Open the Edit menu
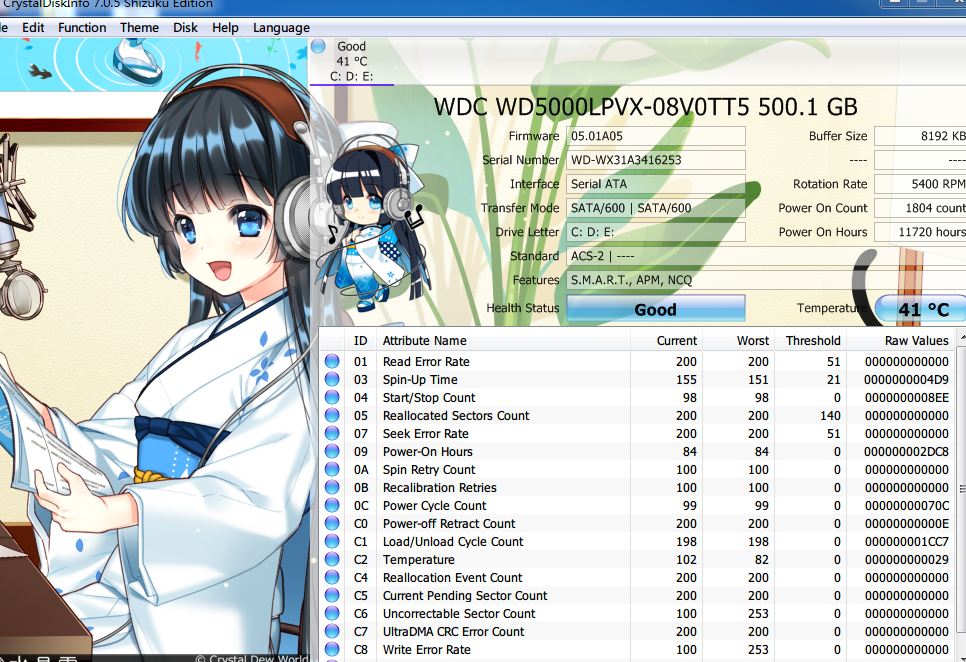Image resolution: width=966 pixels, height=662 pixels. click(x=33, y=28)
